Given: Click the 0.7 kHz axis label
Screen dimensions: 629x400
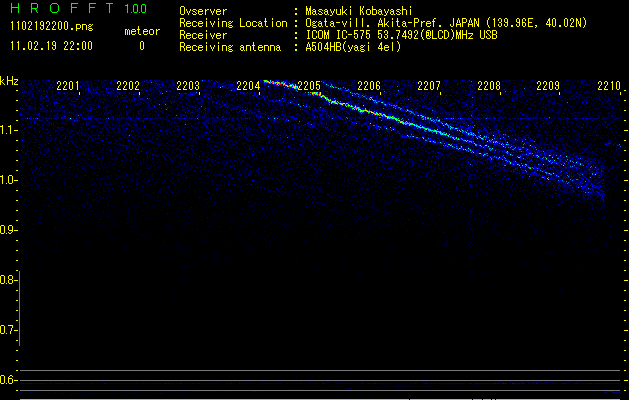Looking at the screenshot, I should [x=8, y=330].
